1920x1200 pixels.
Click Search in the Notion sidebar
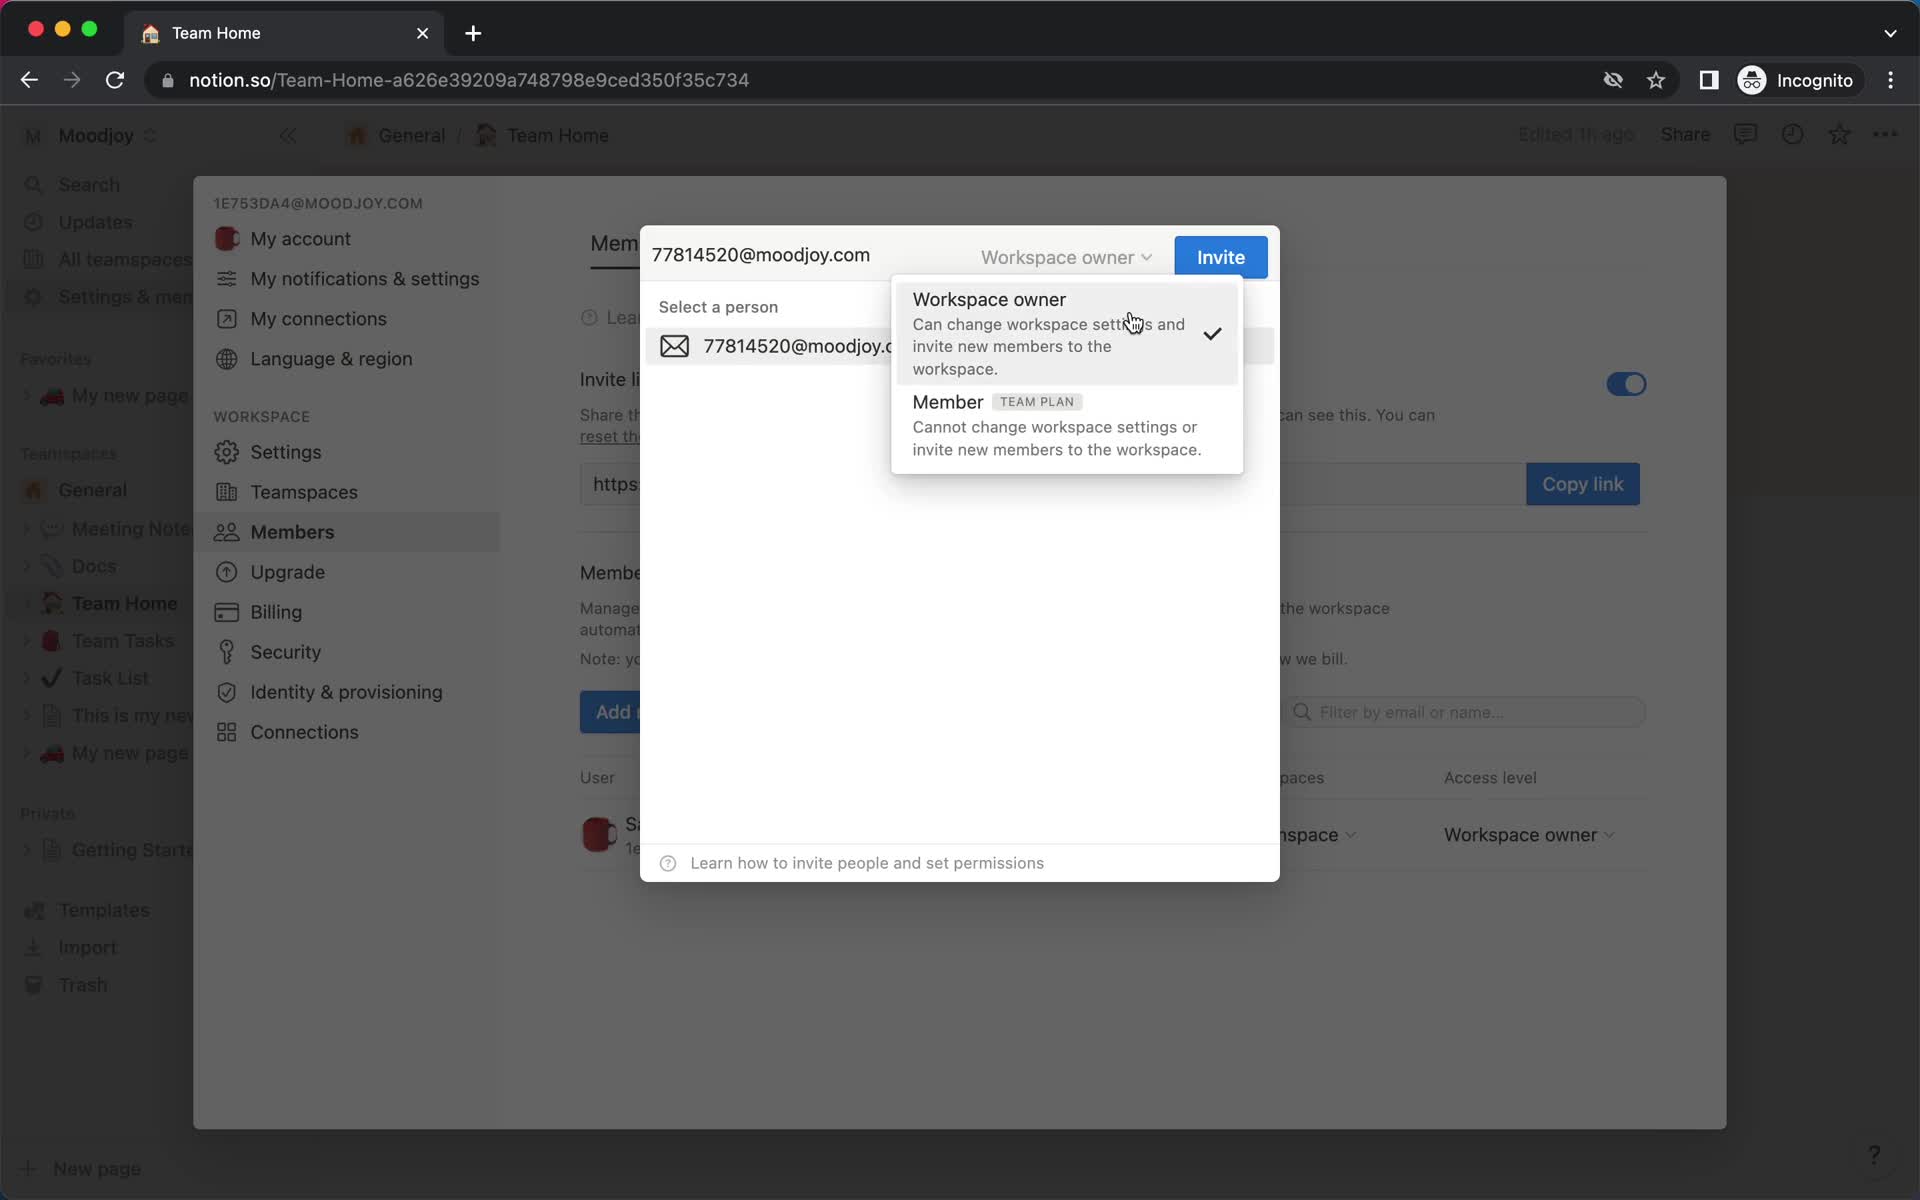click(89, 185)
